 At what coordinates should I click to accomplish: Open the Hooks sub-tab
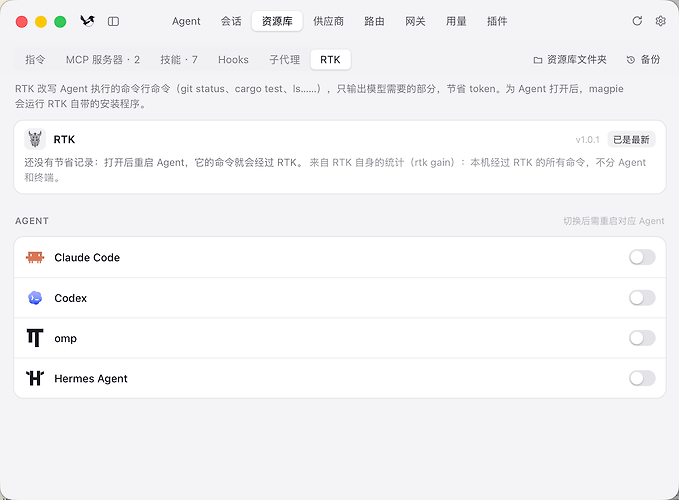(233, 60)
